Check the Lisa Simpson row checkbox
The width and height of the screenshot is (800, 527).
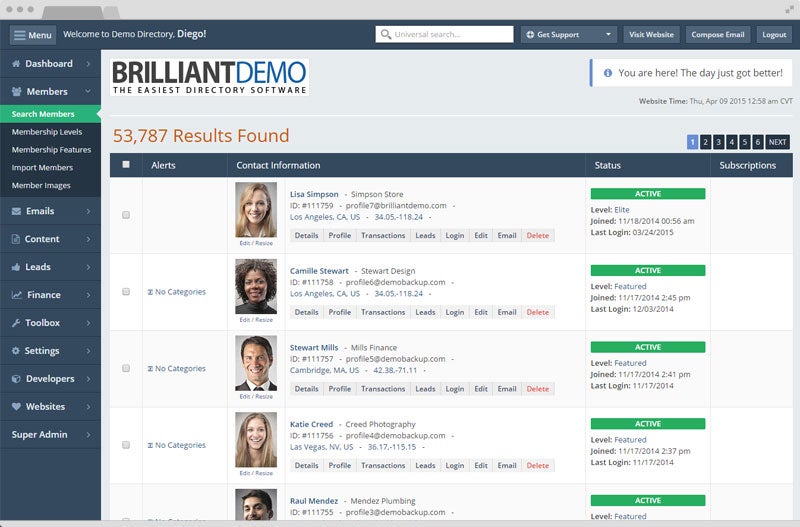(126, 215)
